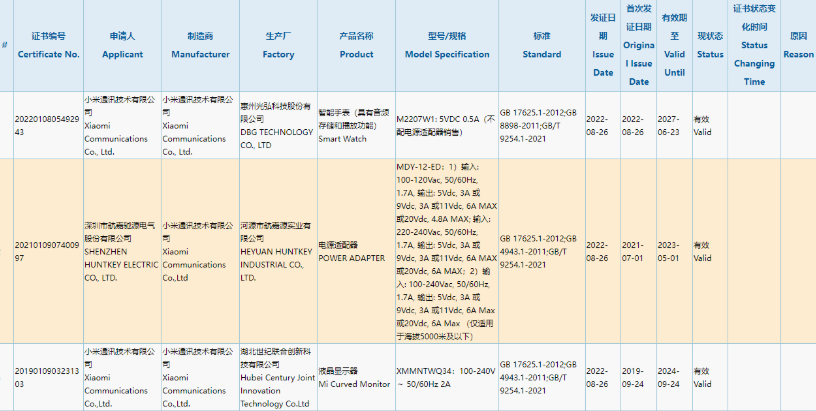Select the Manufacturer column header
Screen dimensions: 816x411
tap(200, 45)
